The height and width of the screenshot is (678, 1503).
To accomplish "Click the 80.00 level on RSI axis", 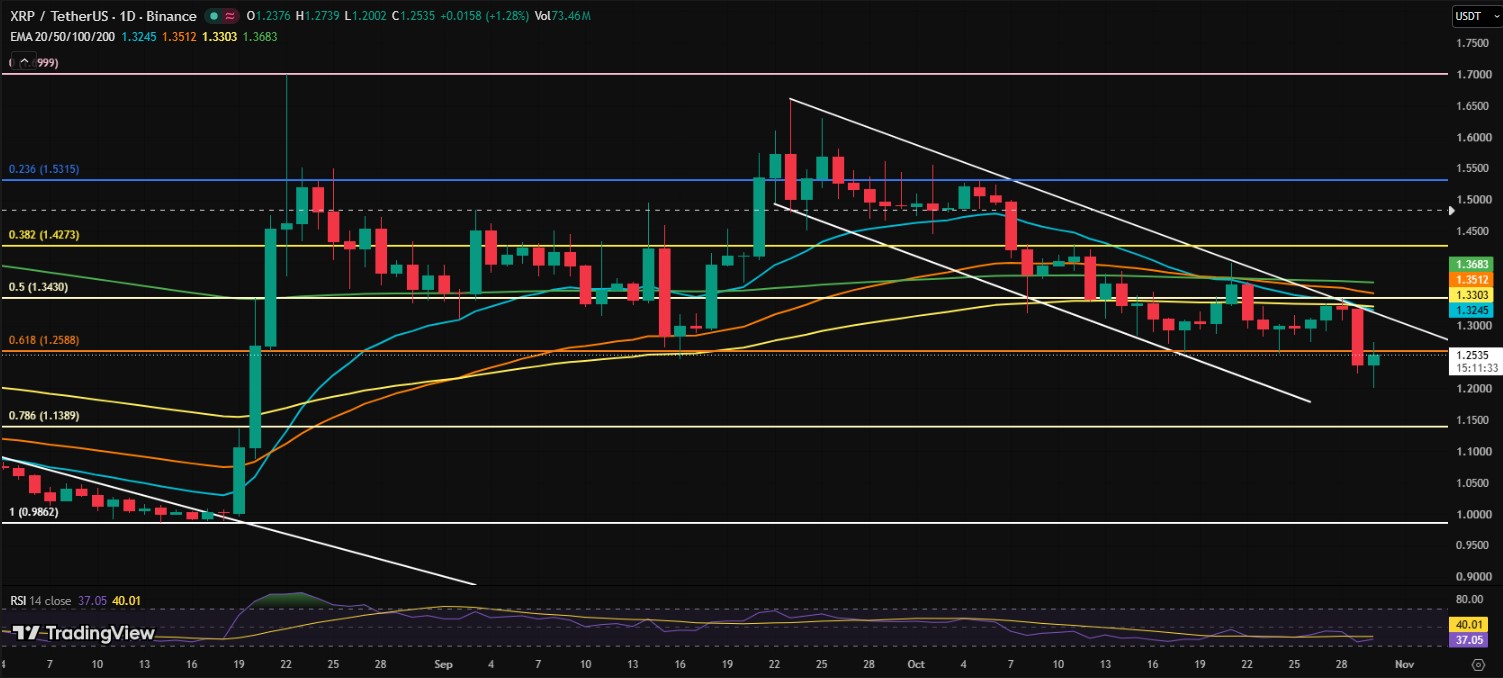I will [1470, 599].
